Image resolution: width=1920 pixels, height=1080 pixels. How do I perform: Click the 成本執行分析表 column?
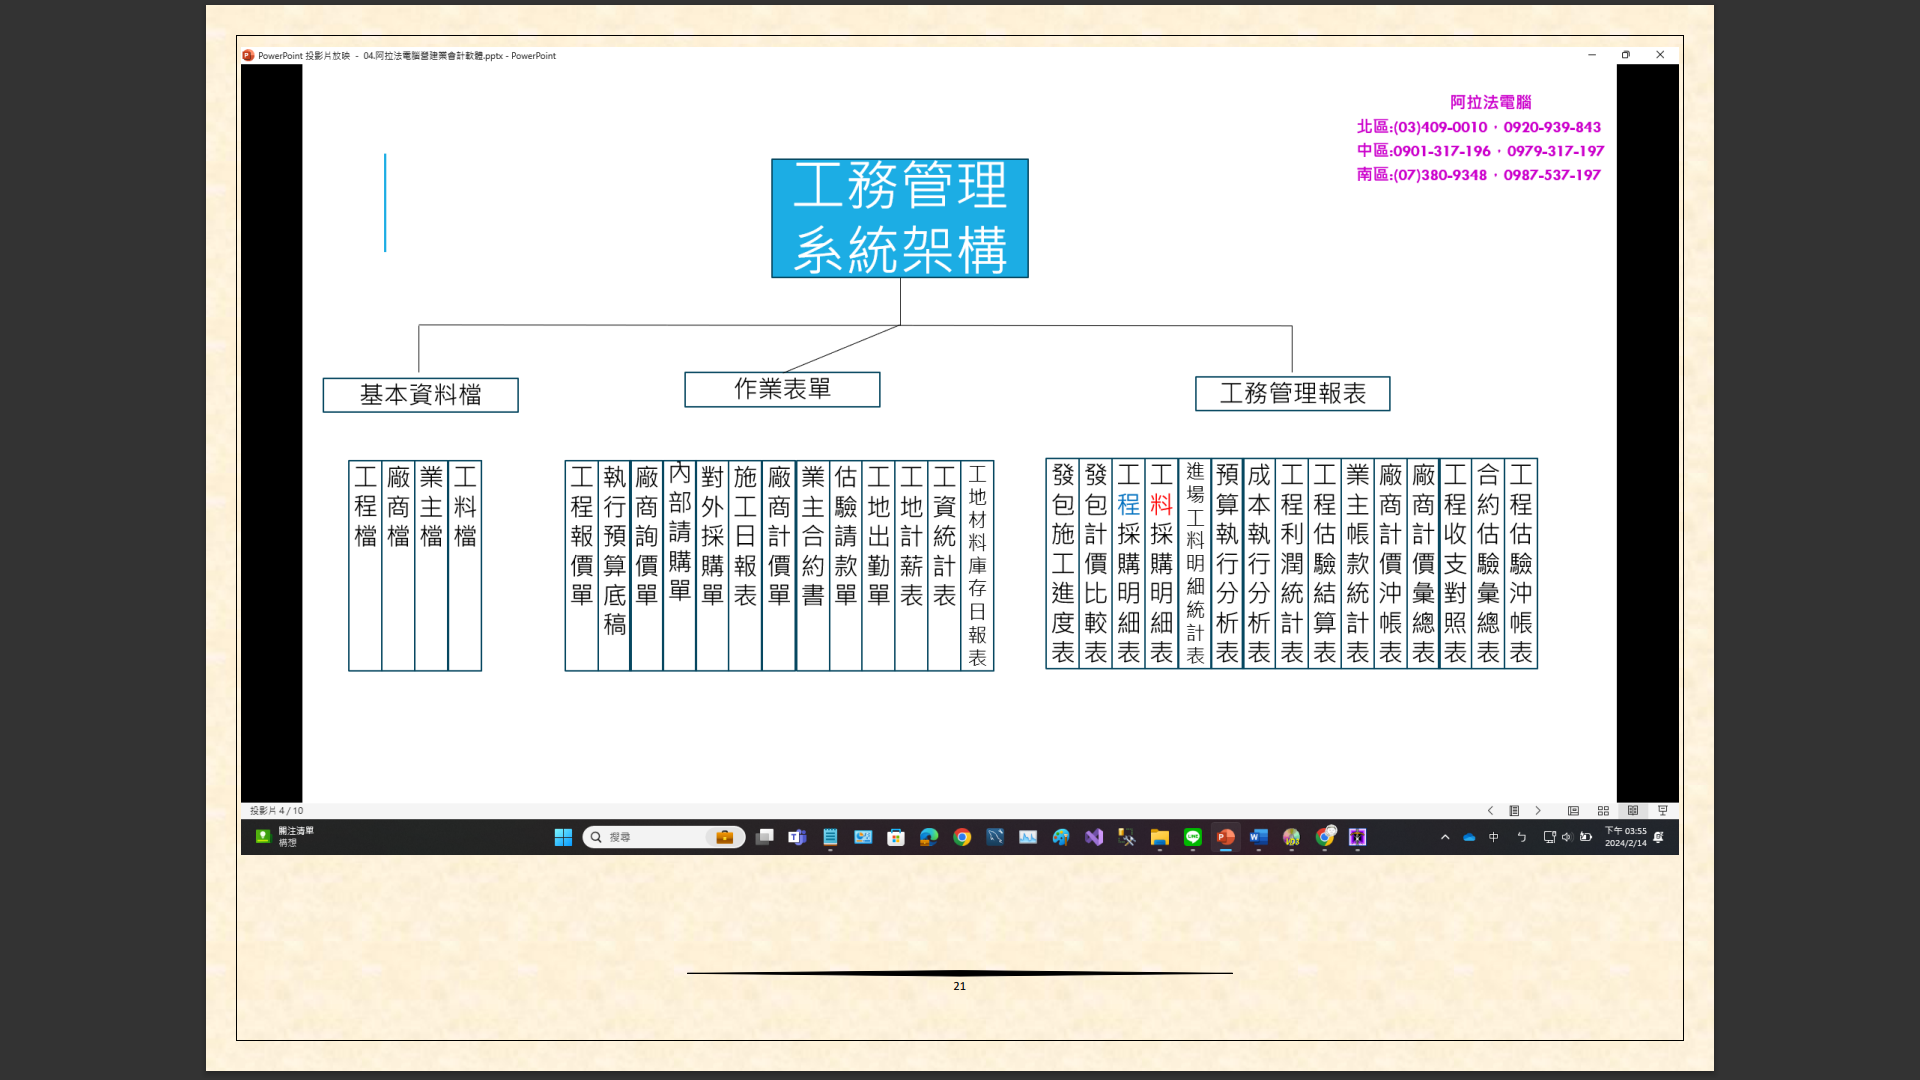click(x=1259, y=564)
